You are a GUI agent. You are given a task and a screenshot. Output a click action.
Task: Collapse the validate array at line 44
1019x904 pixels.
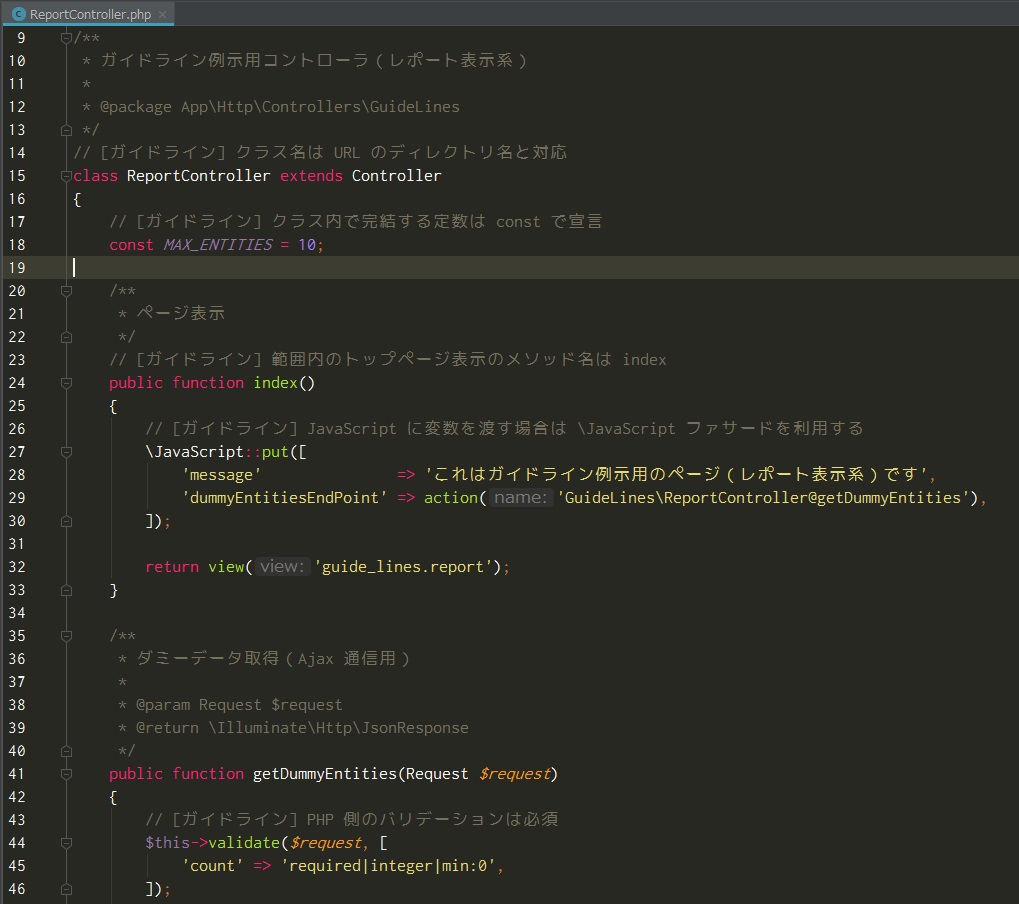(x=66, y=843)
